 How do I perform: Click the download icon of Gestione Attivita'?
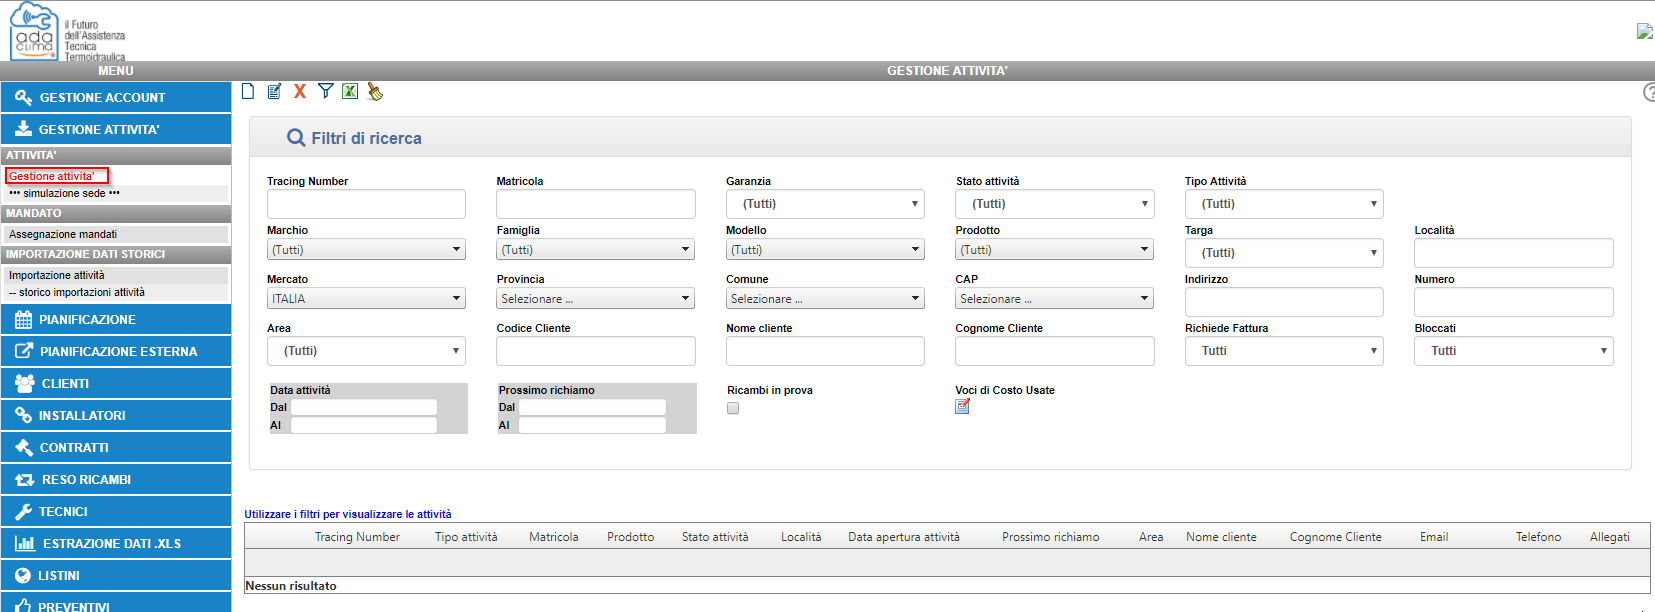23,129
